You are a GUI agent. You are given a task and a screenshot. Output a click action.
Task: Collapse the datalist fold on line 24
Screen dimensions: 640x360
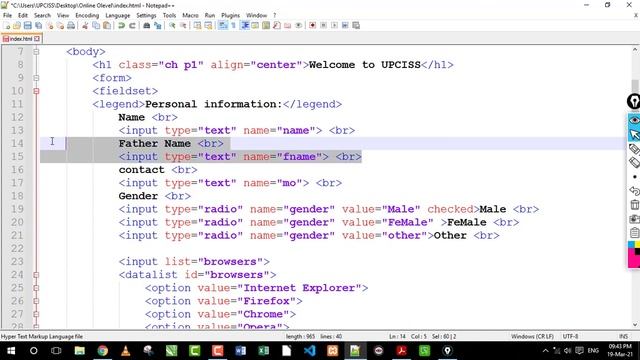[36, 275]
